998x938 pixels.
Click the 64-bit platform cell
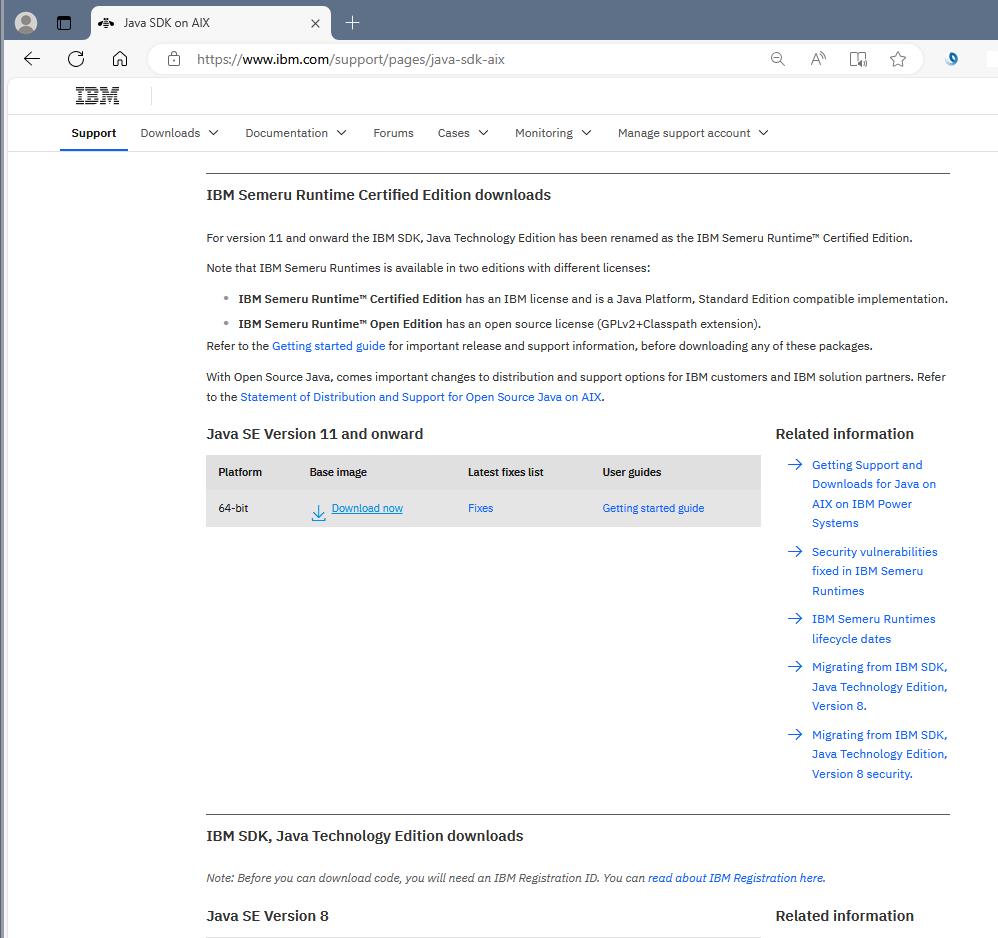(x=234, y=508)
